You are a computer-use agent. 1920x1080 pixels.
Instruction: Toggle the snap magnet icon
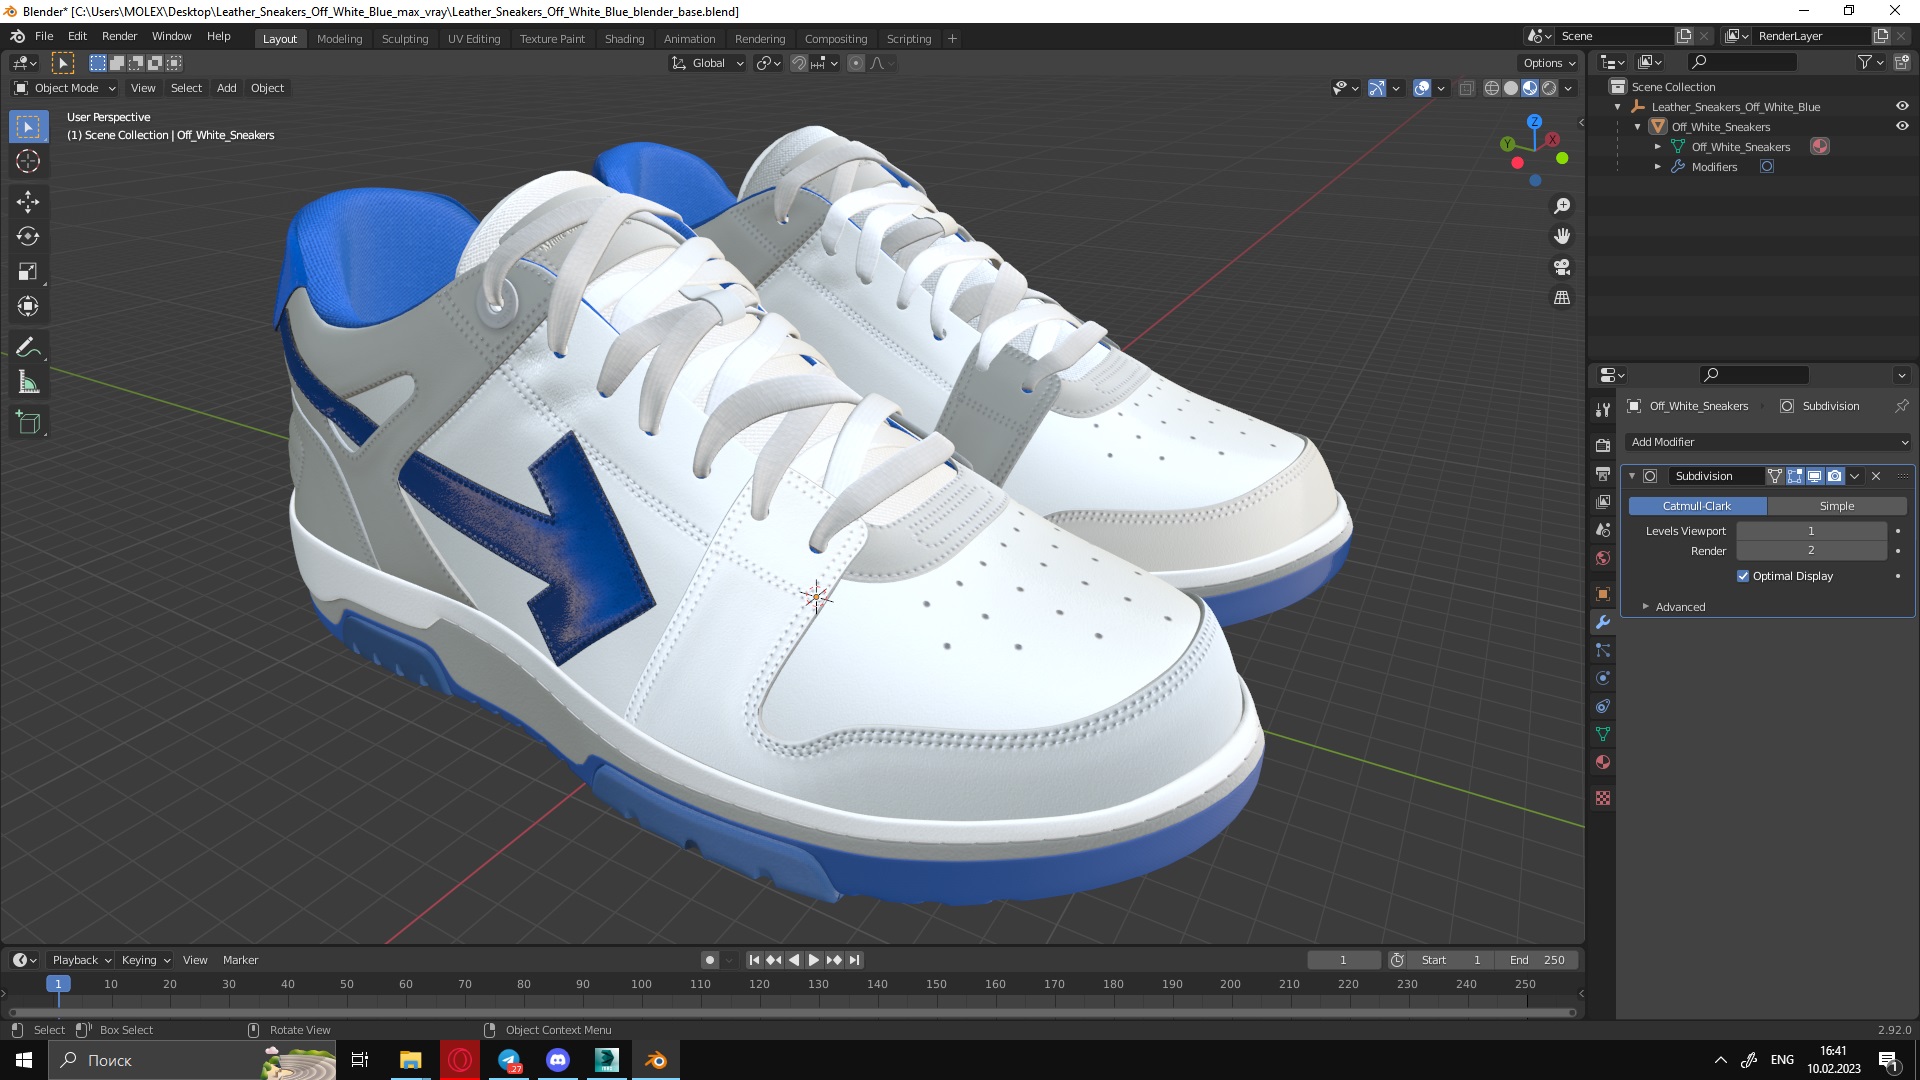[x=798, y=63]
